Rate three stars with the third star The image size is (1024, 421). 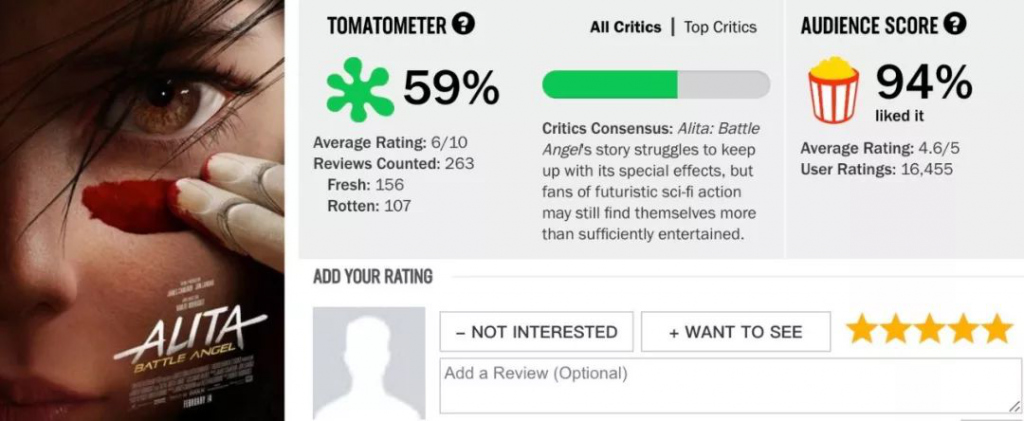(x=930, y=329)
